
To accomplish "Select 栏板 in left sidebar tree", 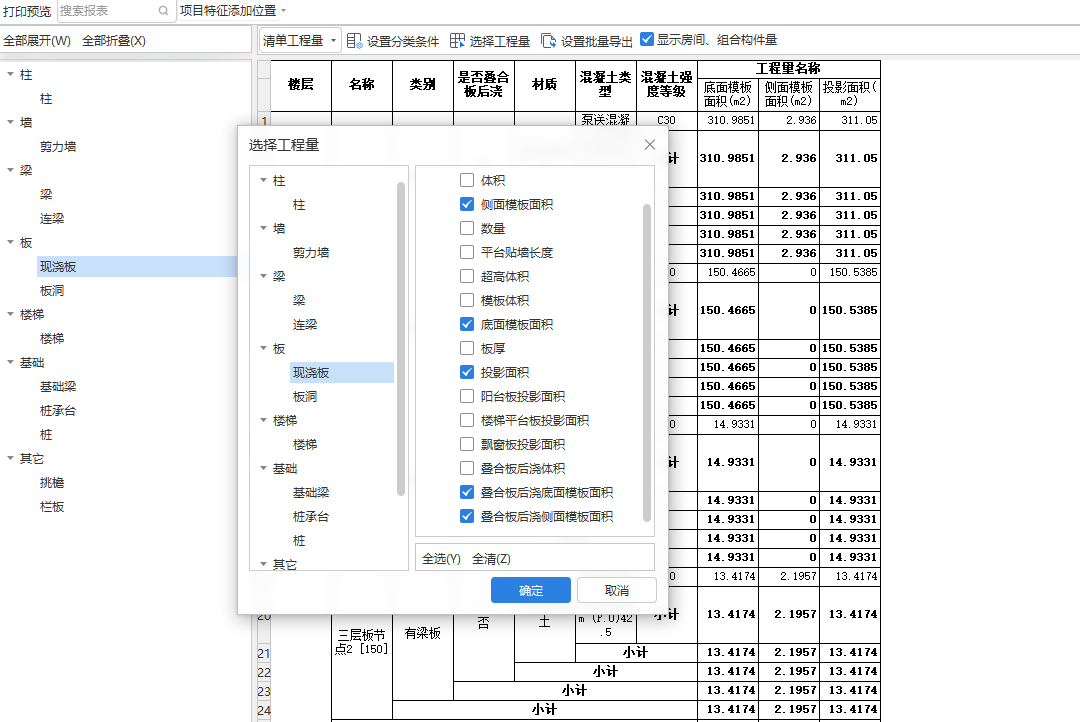I will click(52, 506).
